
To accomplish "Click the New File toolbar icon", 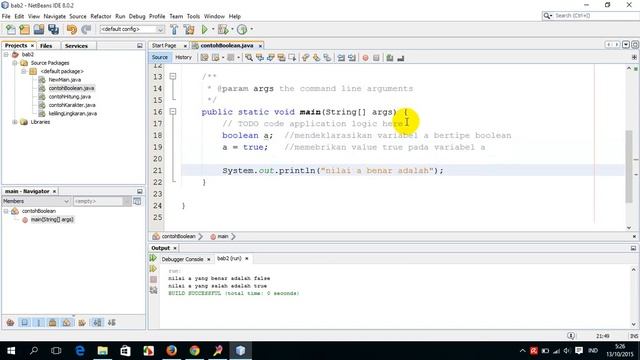I will point(10,29).
